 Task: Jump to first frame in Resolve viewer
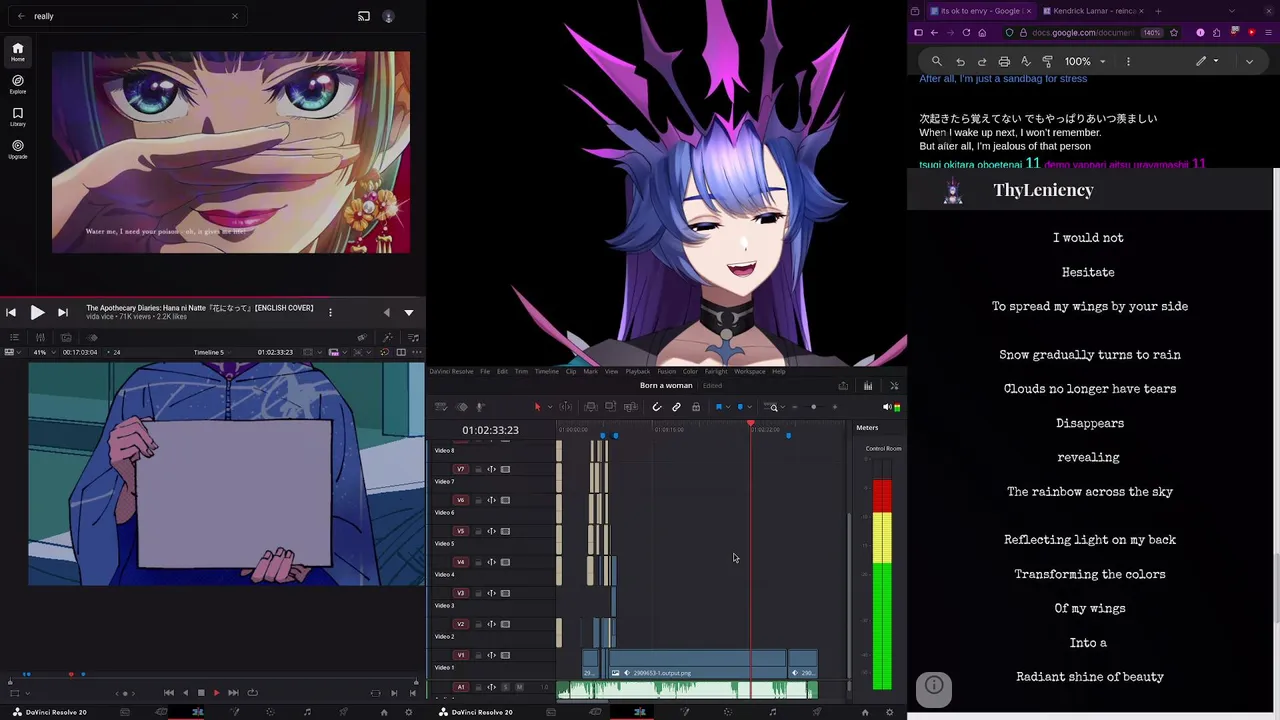coord(169,692)
